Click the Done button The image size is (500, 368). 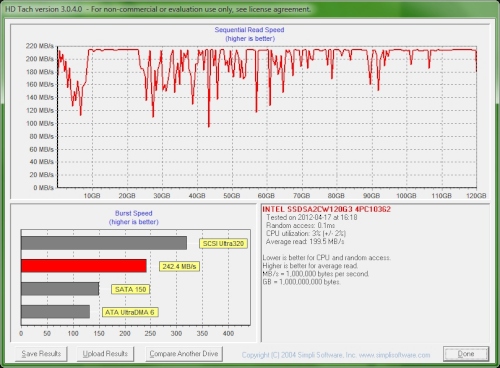pyautogui.click(x=466, y=354)
